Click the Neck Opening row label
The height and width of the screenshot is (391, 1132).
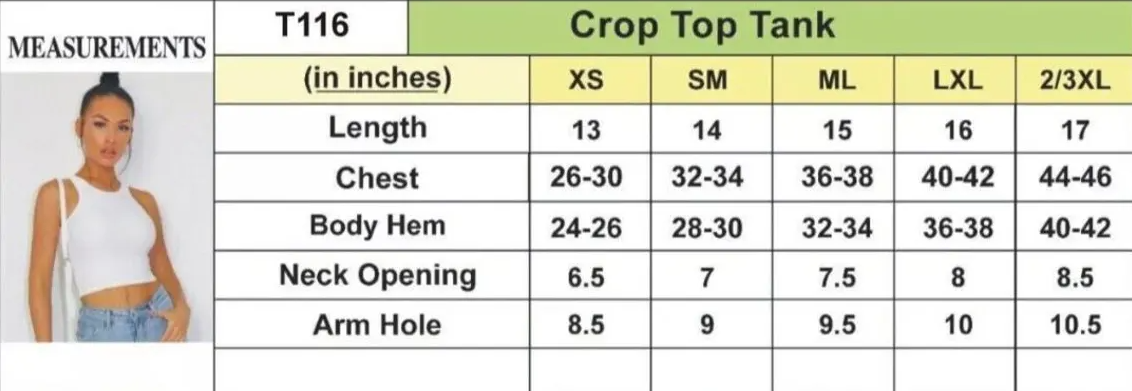[378, 276]
